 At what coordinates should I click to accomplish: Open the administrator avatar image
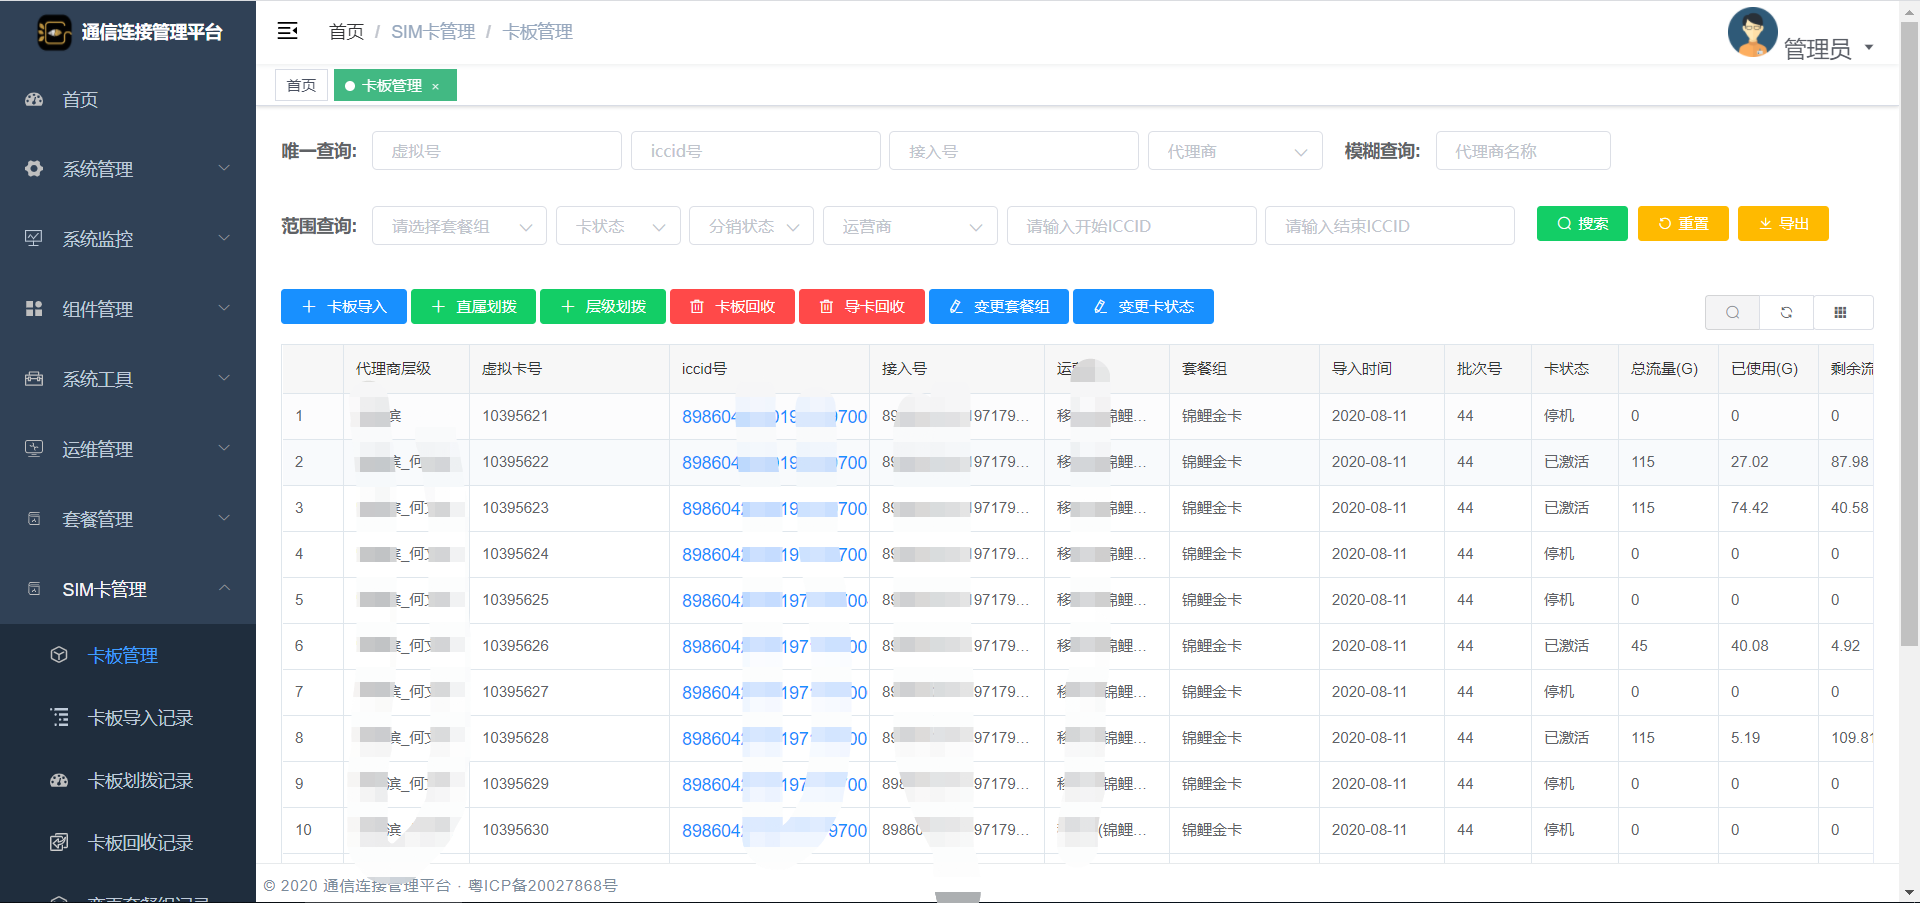pyautogui.click(x=1753, y=32)
